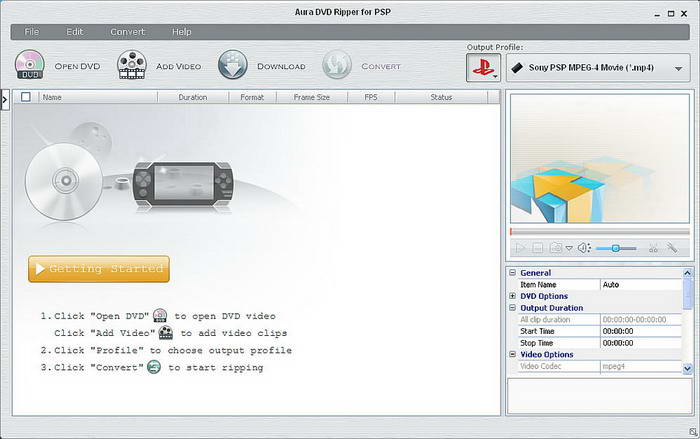
Task: Click the Start Time value field
Action: pos(641,331)
